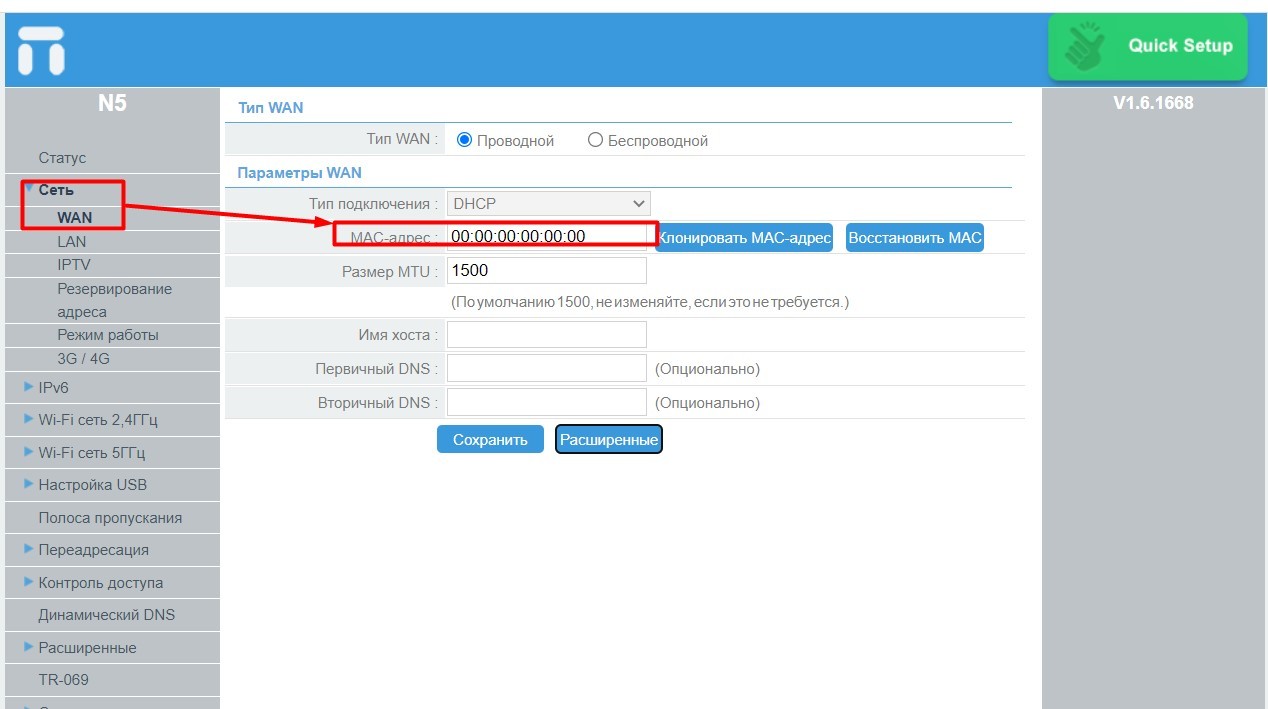This screenshot has width=1268, height=709.
Task: Click the Totolink logo icon
Action: click(42, 50)
